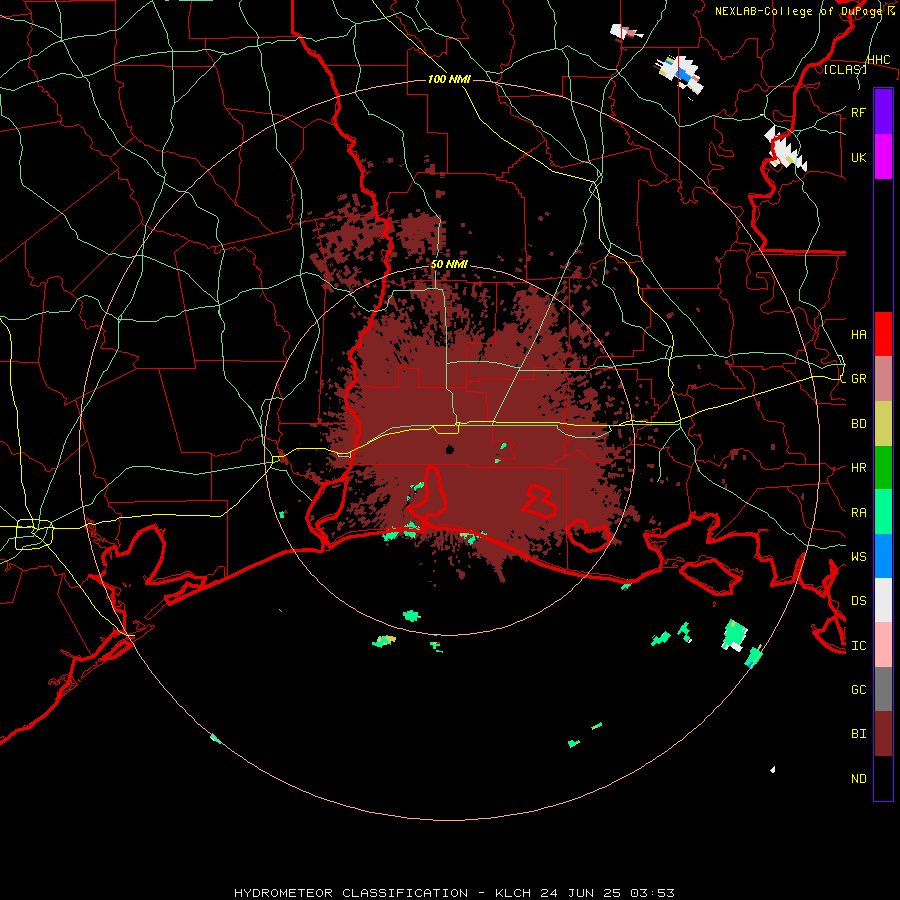Image resolution: width=900 pixels, height=900 pixels.
Task: Pick the RA bright green legend swatch
Action: [883, 512]
